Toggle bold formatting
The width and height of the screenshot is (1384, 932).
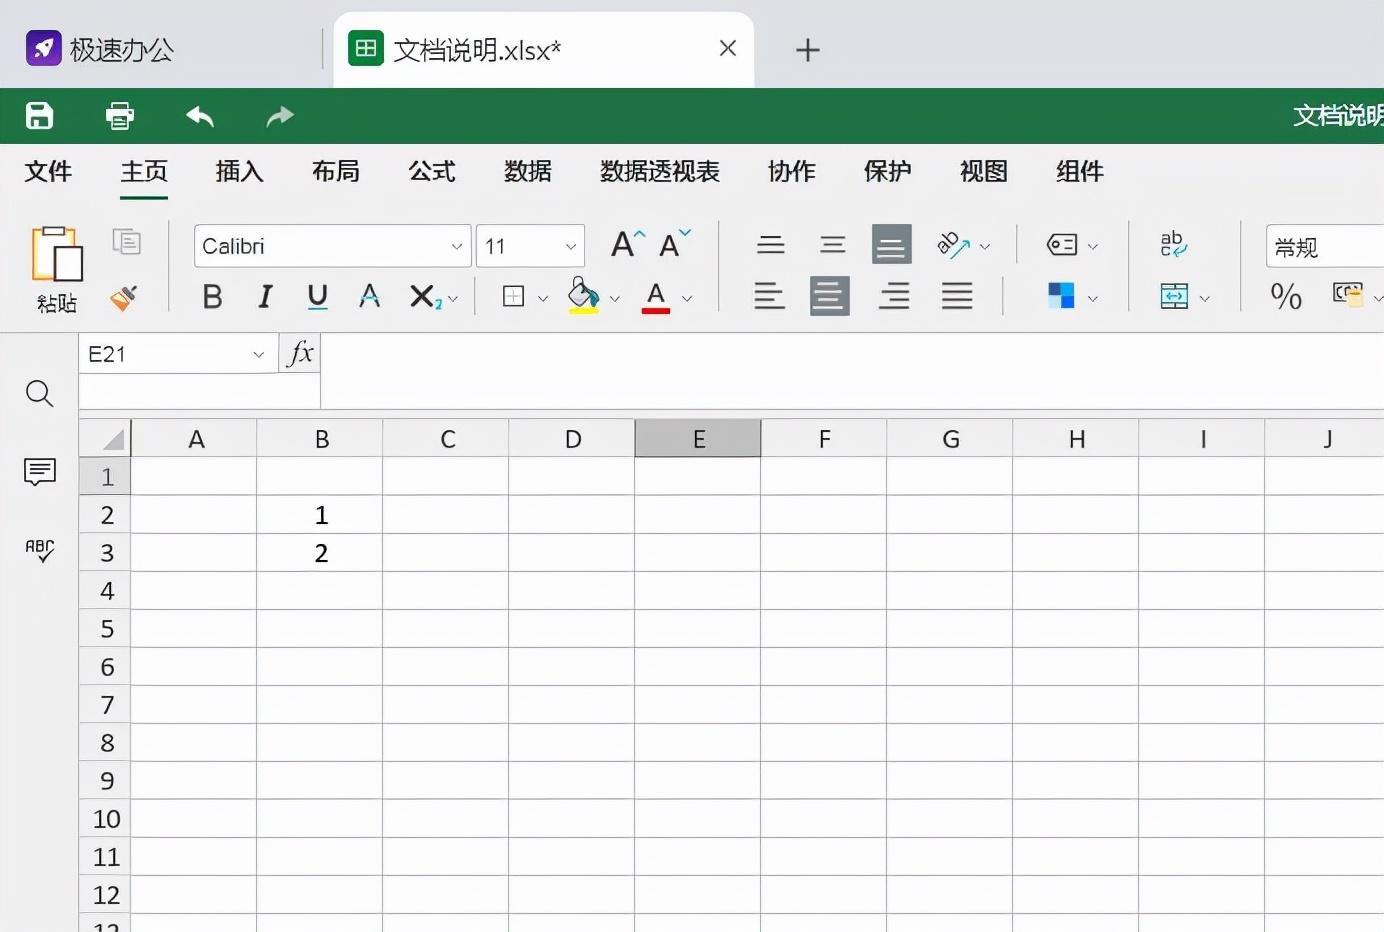tap(212, 296)
